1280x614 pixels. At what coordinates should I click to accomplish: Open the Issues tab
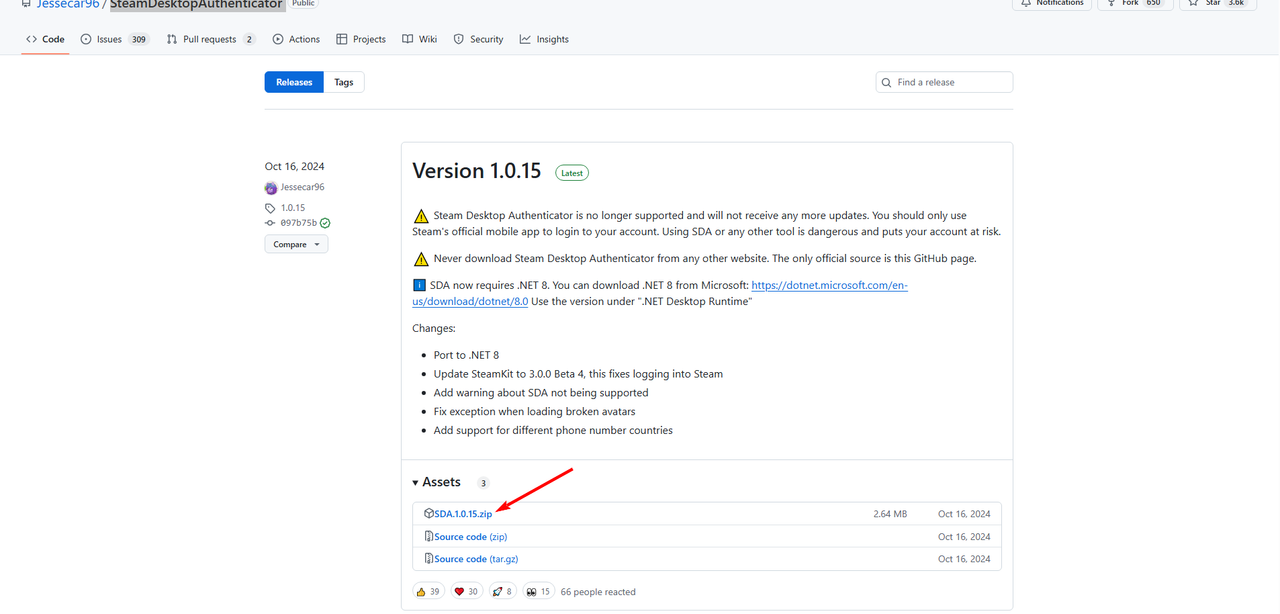point(113,39)
